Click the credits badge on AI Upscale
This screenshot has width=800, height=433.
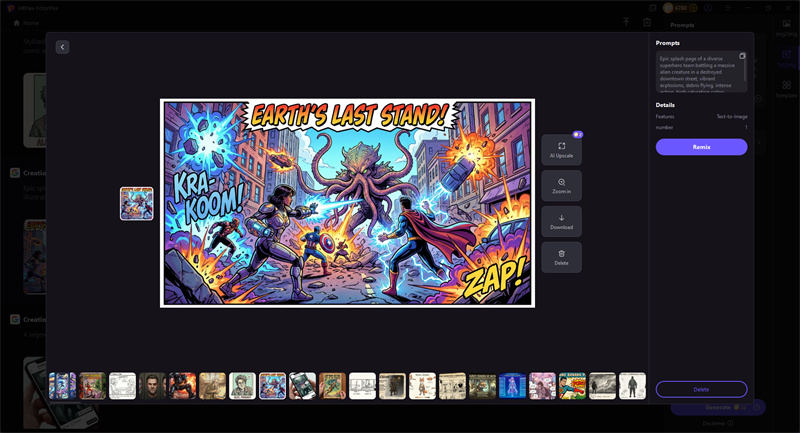pos(578,135)
